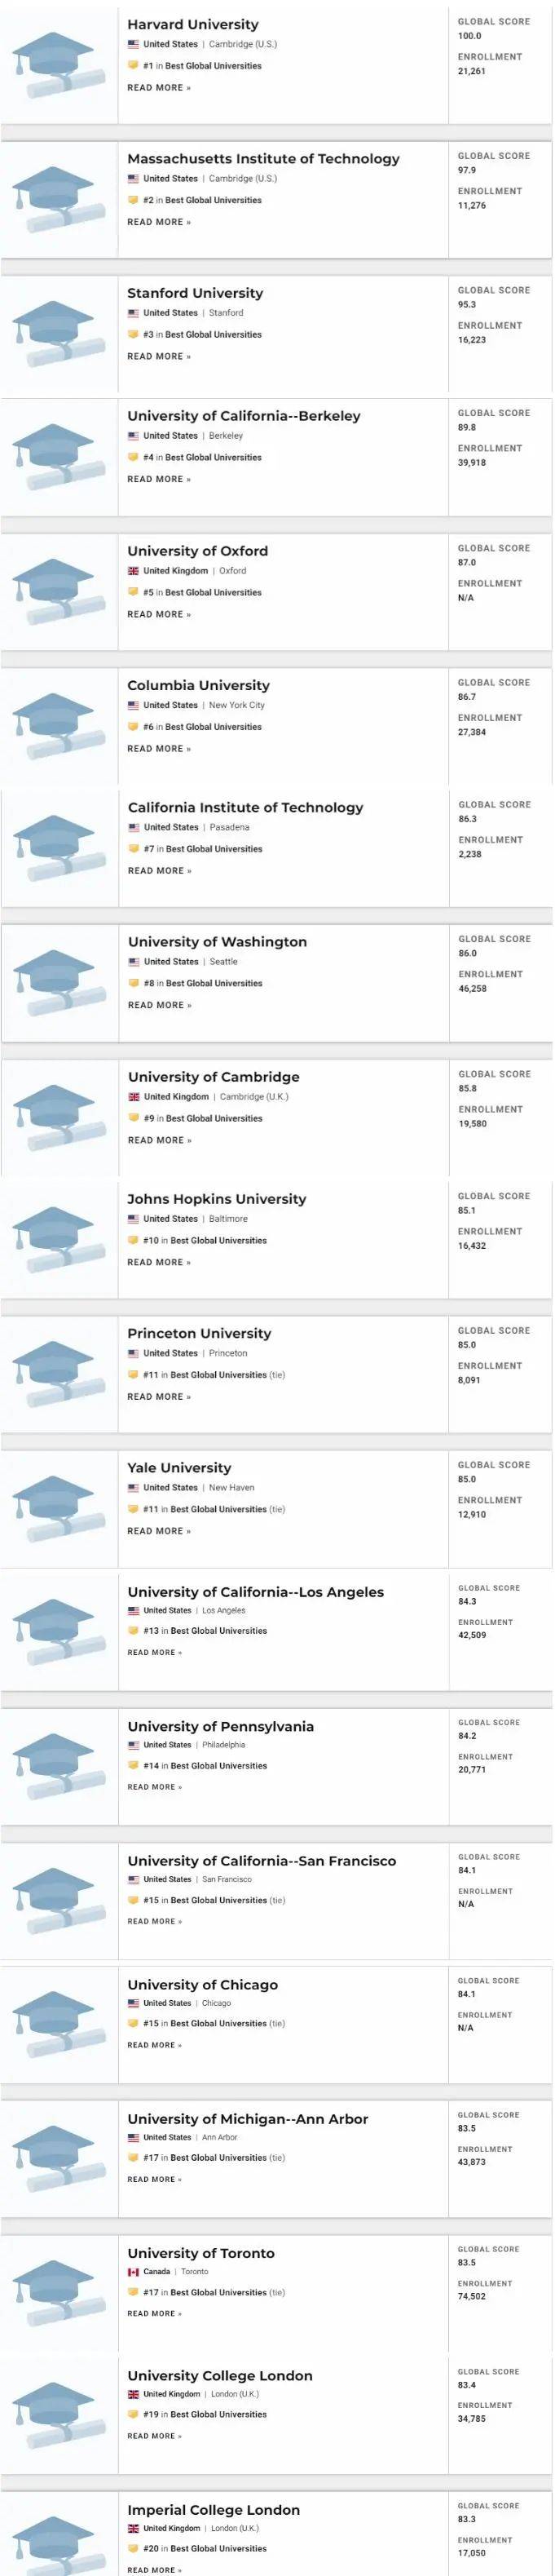Viewport: 555px width, 2576px height.
Task: Click the gold badge icon on Columbia University's ranking
Action: tap(133, 727)
